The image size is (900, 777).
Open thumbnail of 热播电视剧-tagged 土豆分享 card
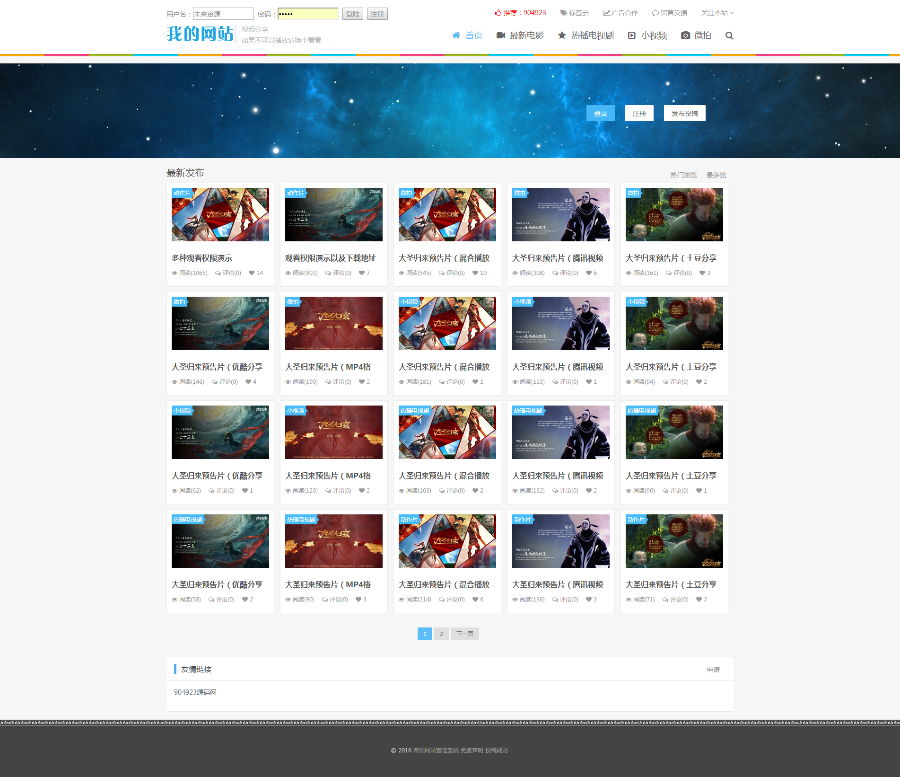(x=674, y=432)
